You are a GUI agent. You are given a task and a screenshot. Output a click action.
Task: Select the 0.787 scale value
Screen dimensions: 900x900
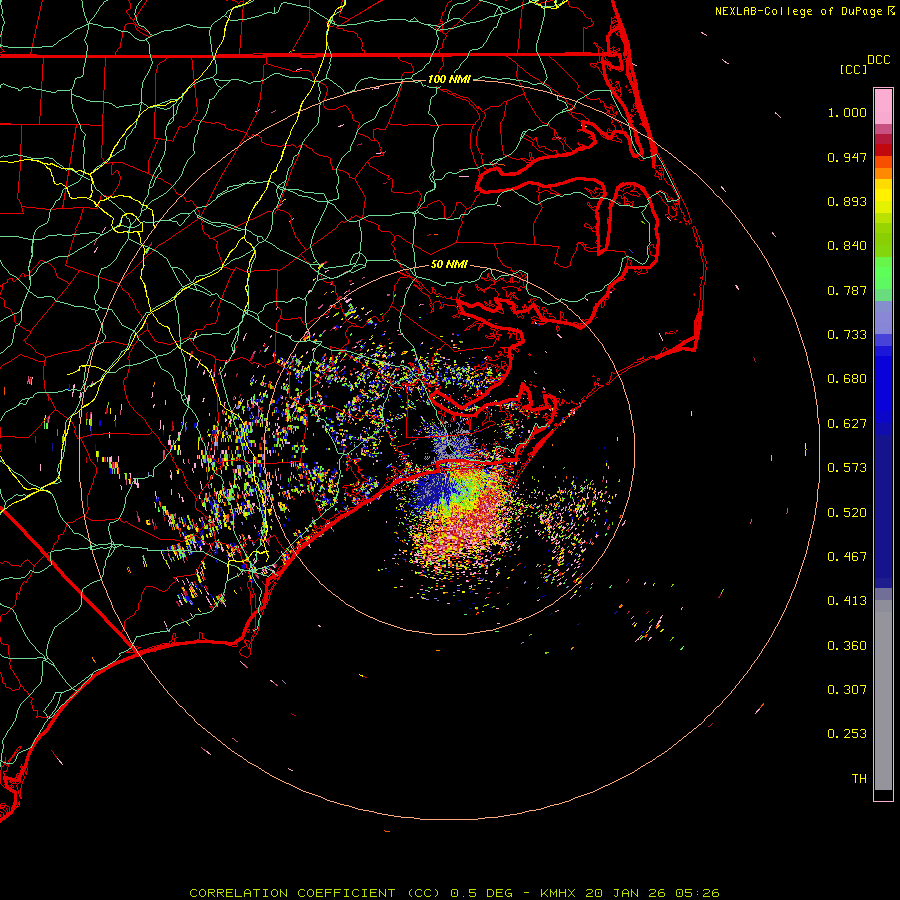(847, 290)
